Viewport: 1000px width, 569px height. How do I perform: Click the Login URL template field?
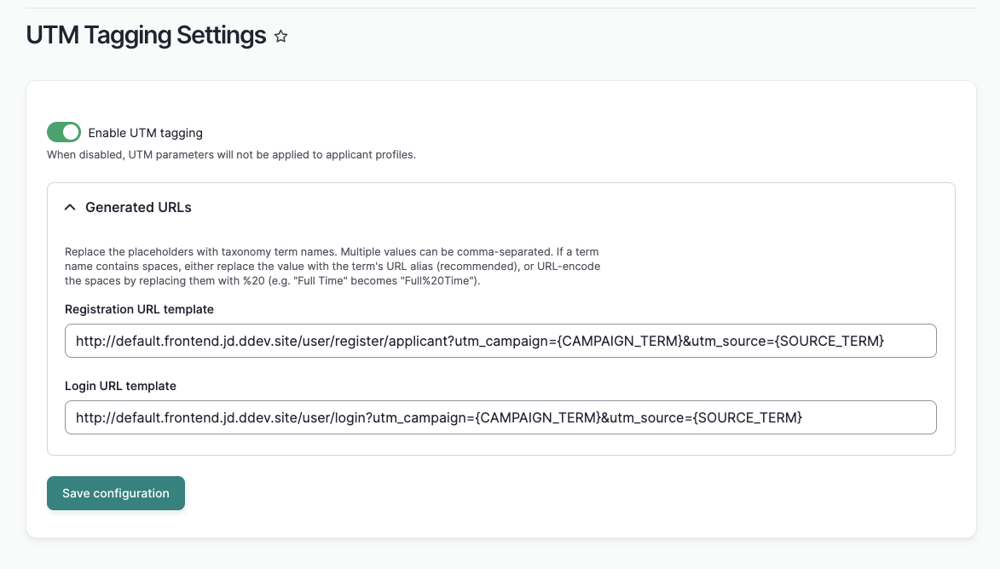click(501, 417)
